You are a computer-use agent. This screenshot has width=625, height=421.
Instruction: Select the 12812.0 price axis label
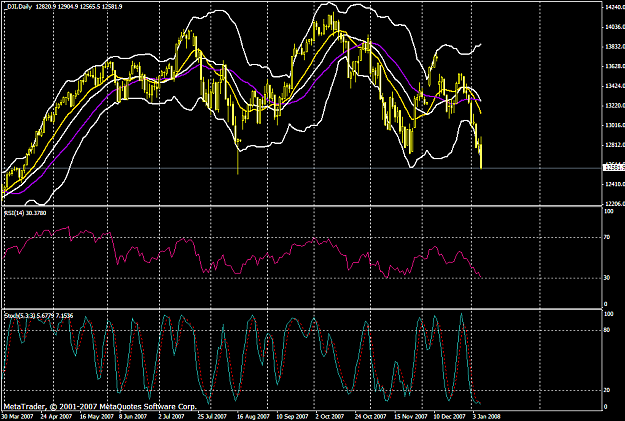[x=615, y=145]
